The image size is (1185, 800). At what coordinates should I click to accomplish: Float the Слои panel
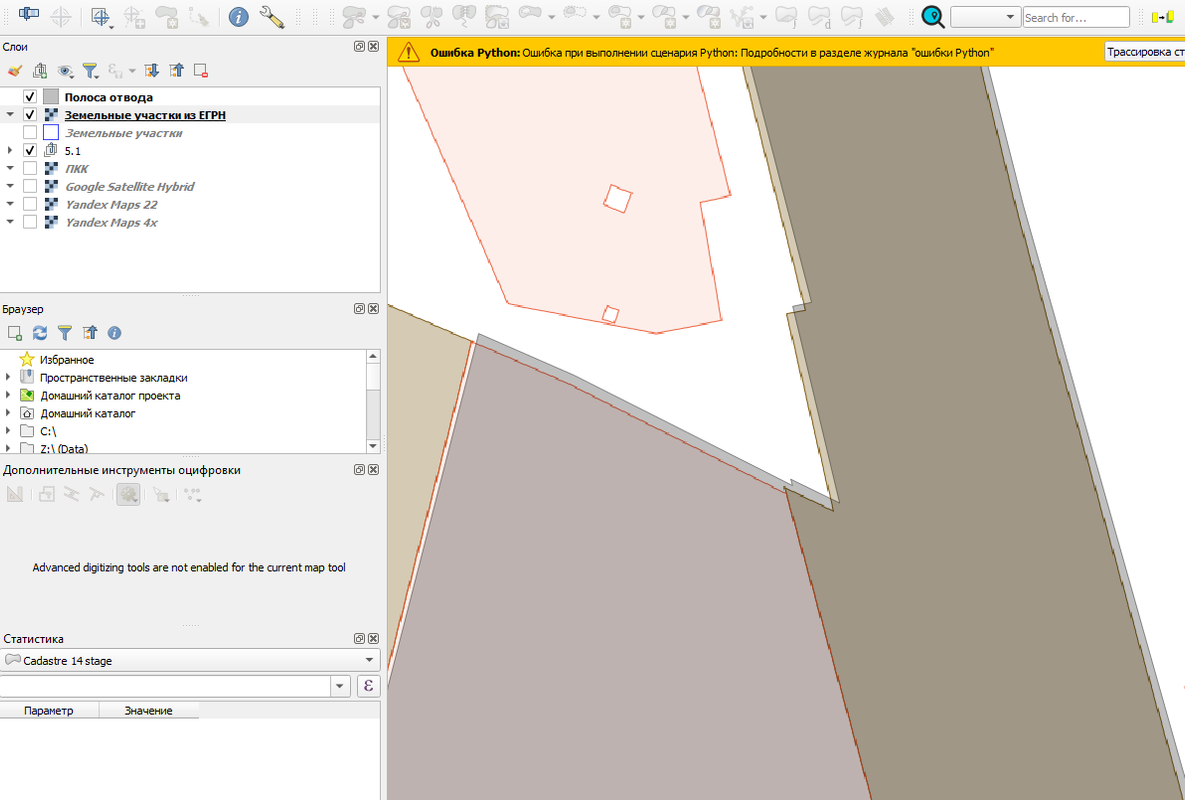coord(360,47)
